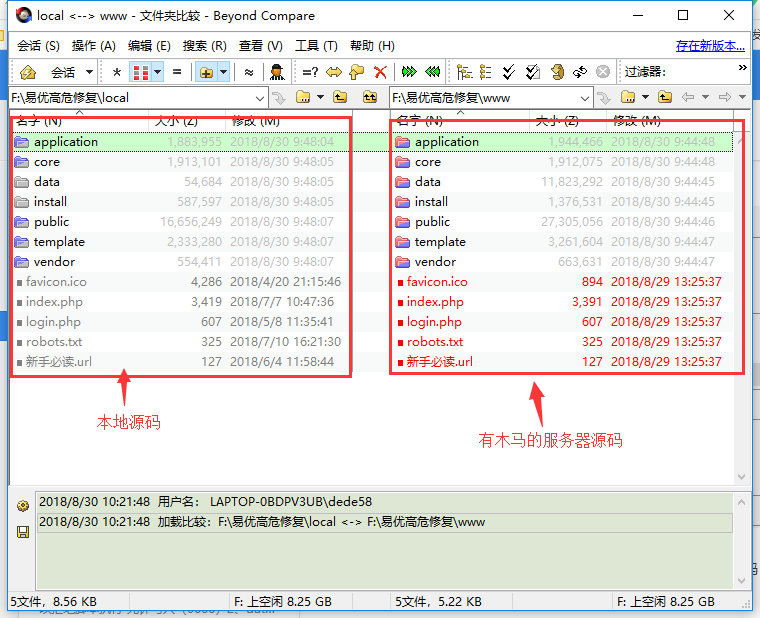This screenshot has width=760, height=618.
Task: Collapse all folders tree icon
Action: (485, 72)
